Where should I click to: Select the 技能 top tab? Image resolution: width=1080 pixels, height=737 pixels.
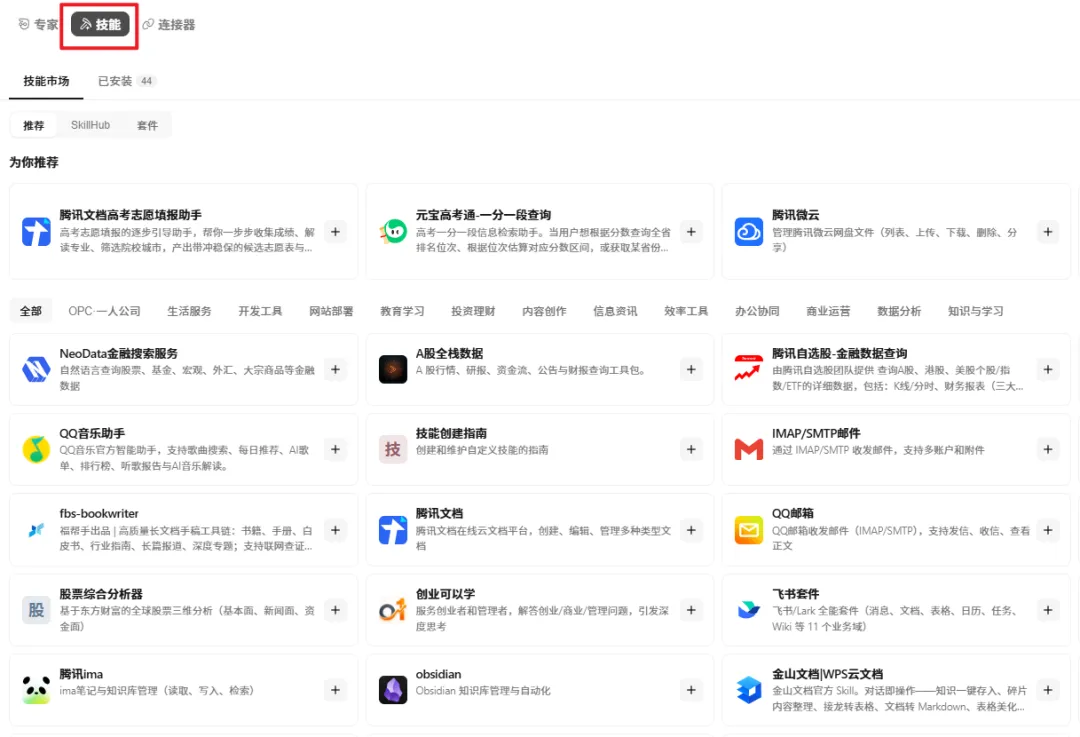coord(100,25)
